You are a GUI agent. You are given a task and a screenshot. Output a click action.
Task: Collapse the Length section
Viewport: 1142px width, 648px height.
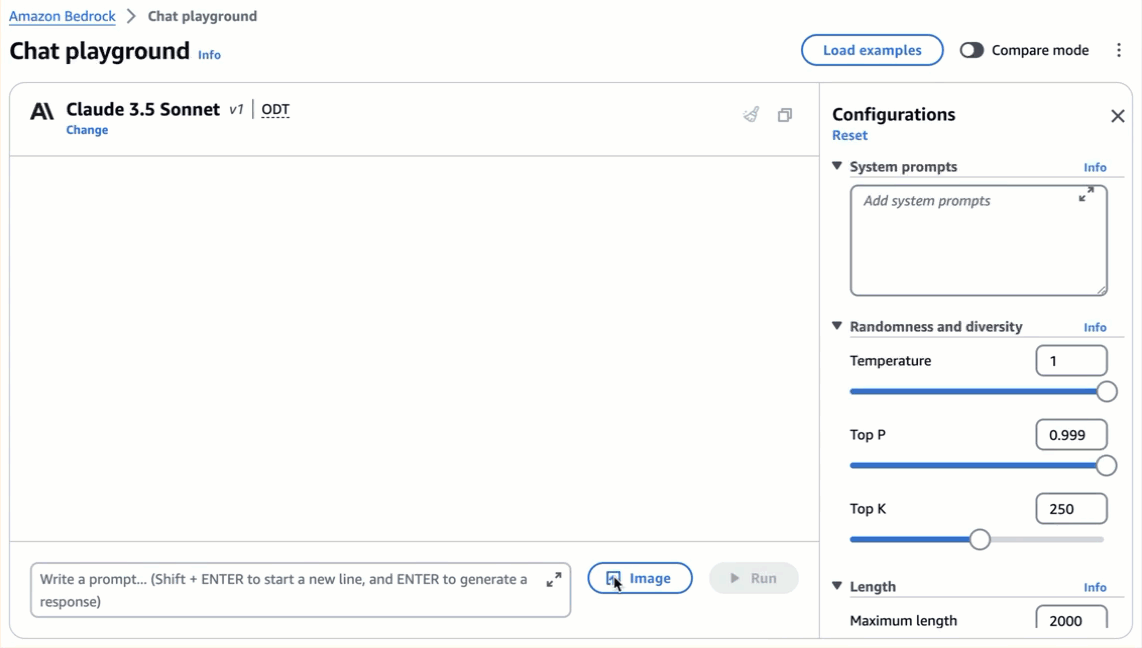point(836,587)
